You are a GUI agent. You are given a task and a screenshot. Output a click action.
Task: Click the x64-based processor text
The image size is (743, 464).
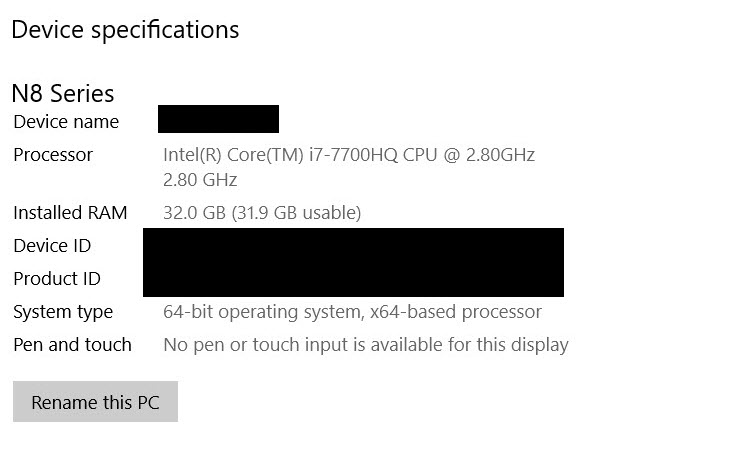point(456,312)
